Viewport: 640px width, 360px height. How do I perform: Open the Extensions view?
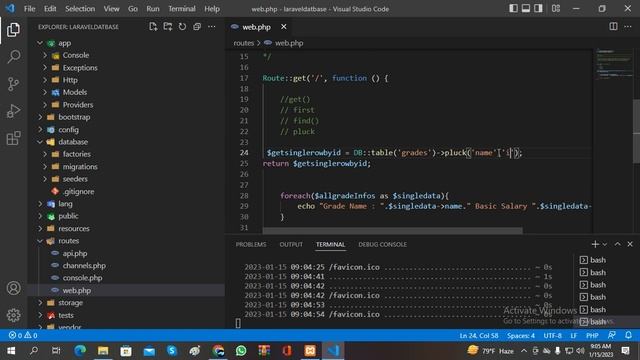coord(13,138)
